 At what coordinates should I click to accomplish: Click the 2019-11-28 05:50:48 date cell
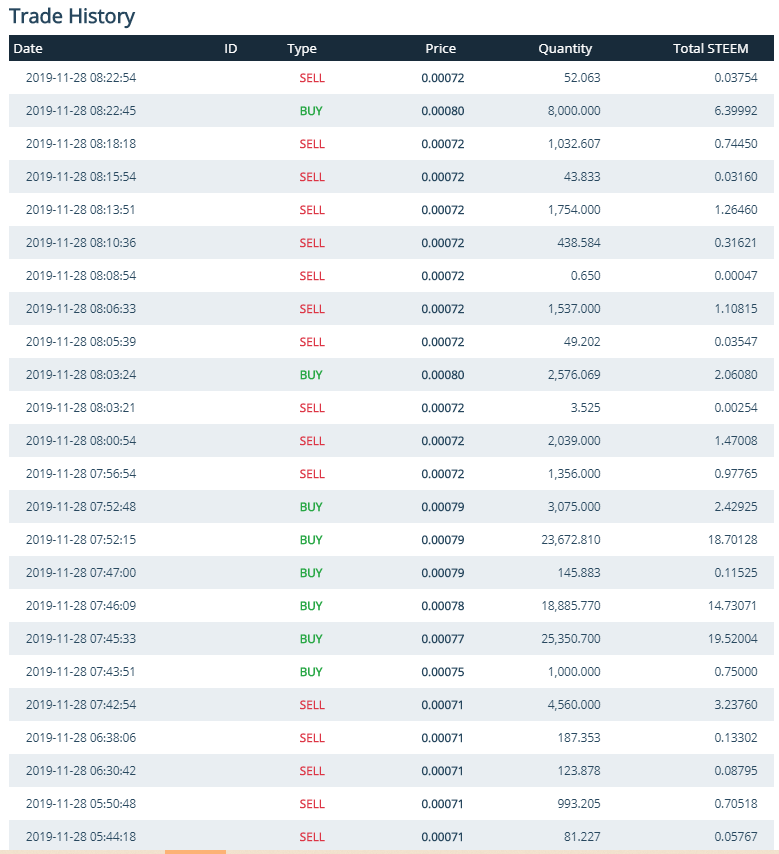(x=81, y=804)
